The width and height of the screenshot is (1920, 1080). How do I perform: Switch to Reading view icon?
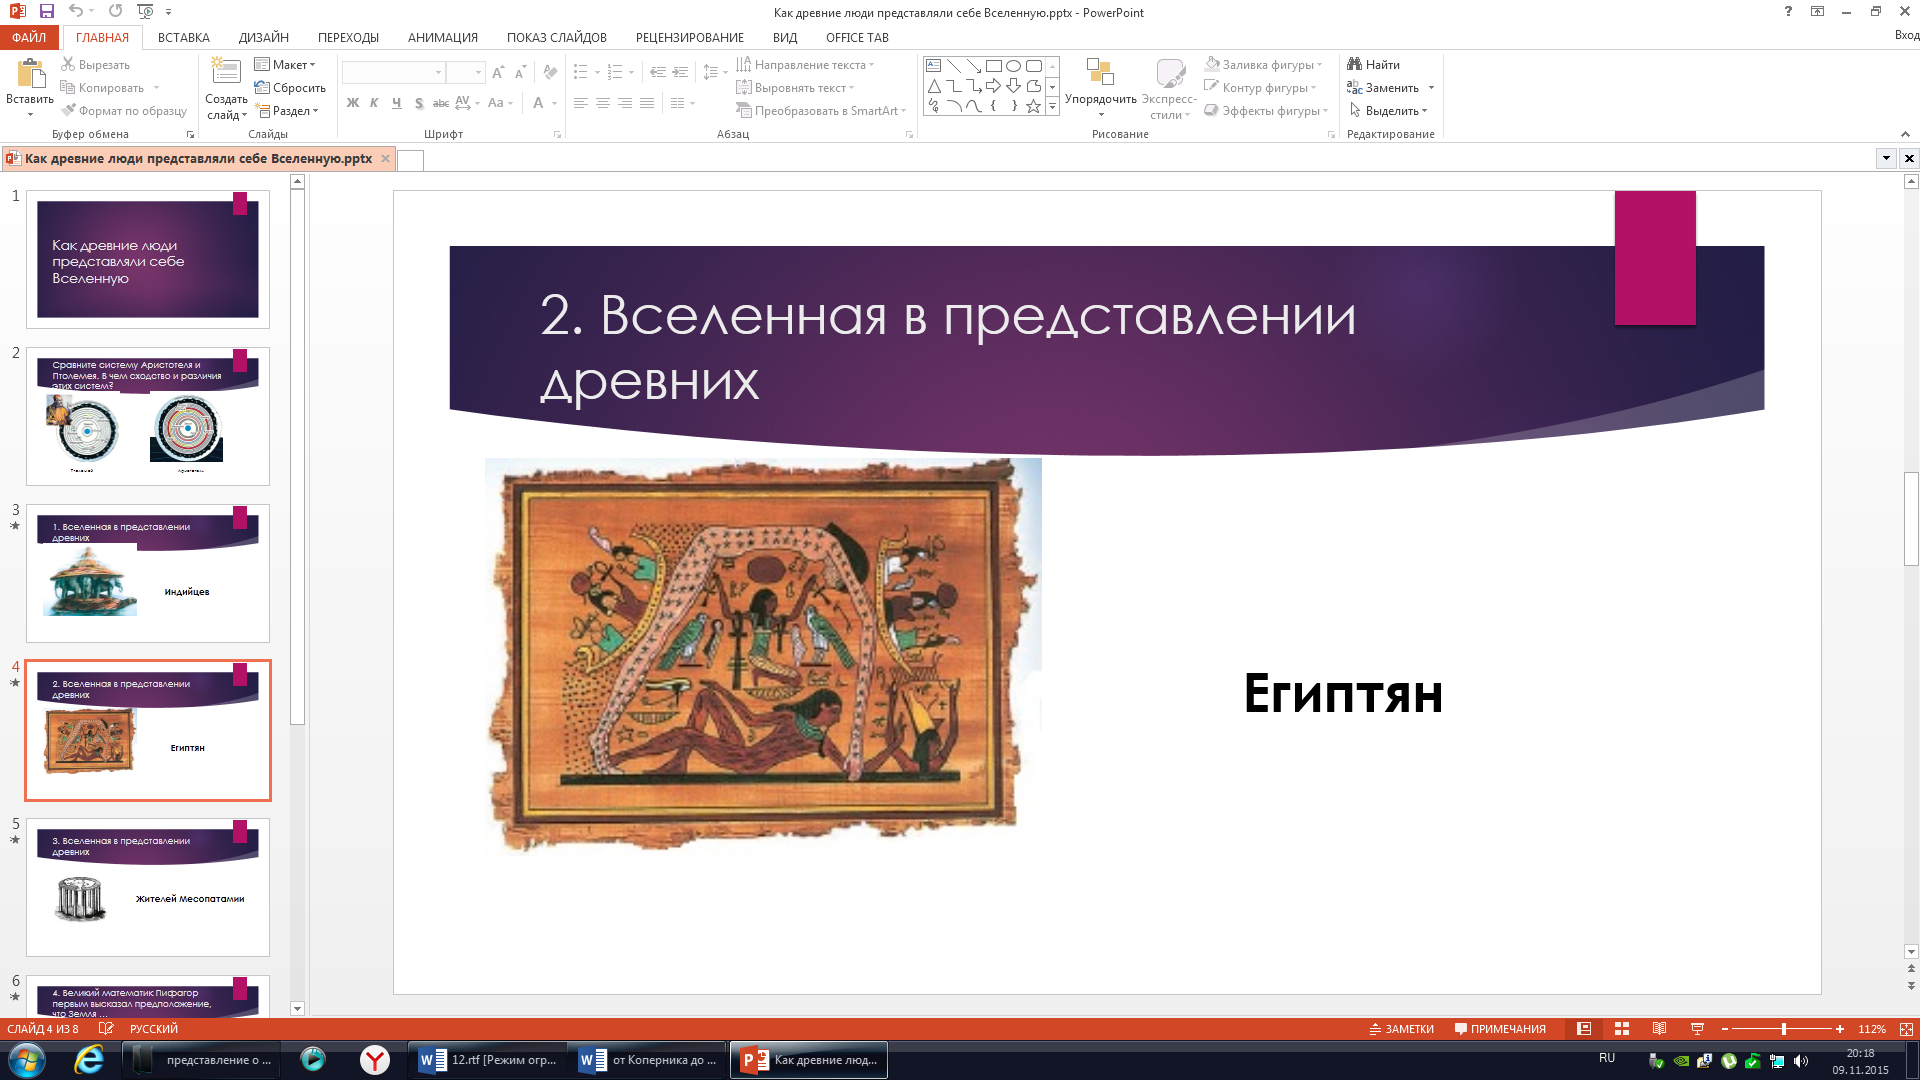tap(1659, 1029)
